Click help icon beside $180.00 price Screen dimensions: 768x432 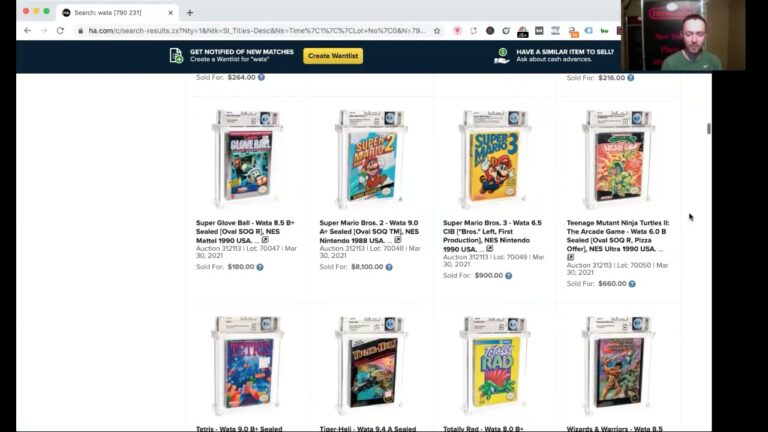coord(260,267)
